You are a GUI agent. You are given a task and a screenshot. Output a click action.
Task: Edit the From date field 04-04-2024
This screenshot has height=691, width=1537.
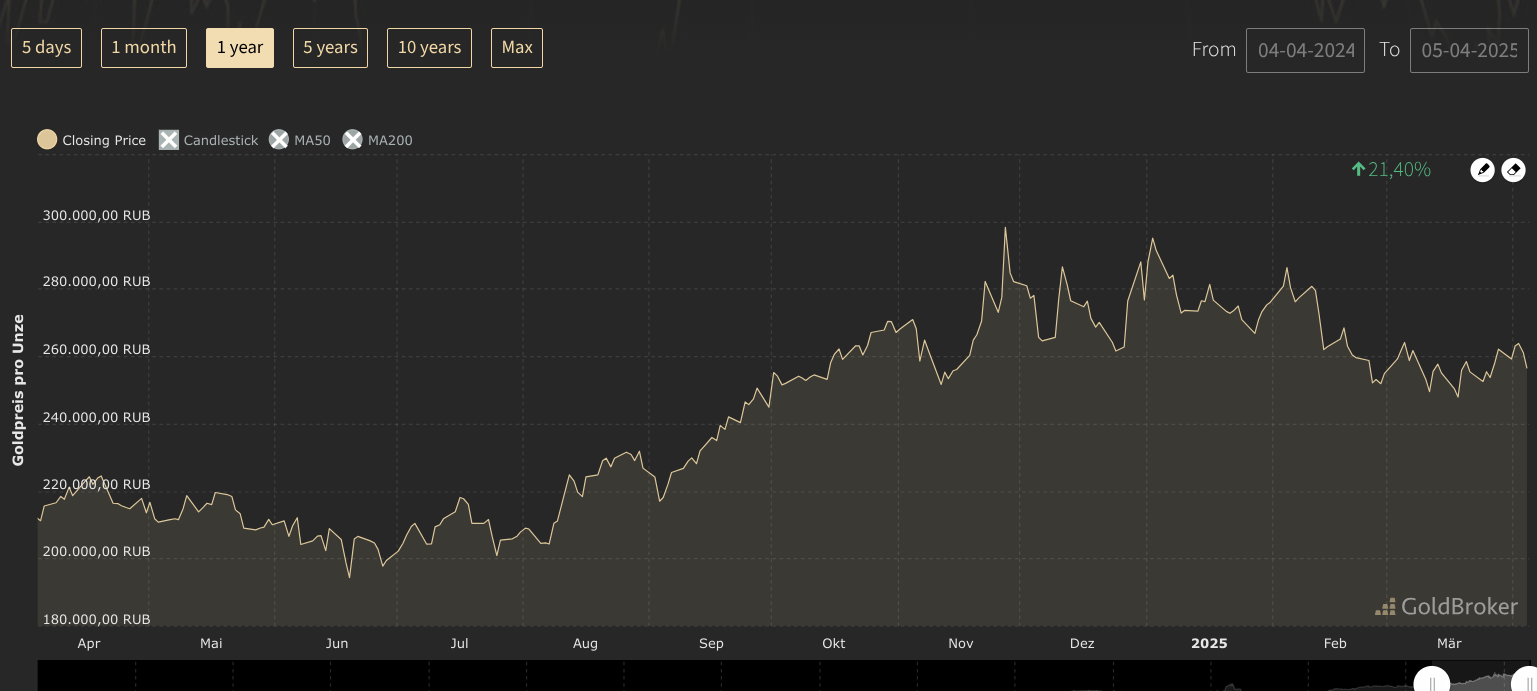[1305, 50]
